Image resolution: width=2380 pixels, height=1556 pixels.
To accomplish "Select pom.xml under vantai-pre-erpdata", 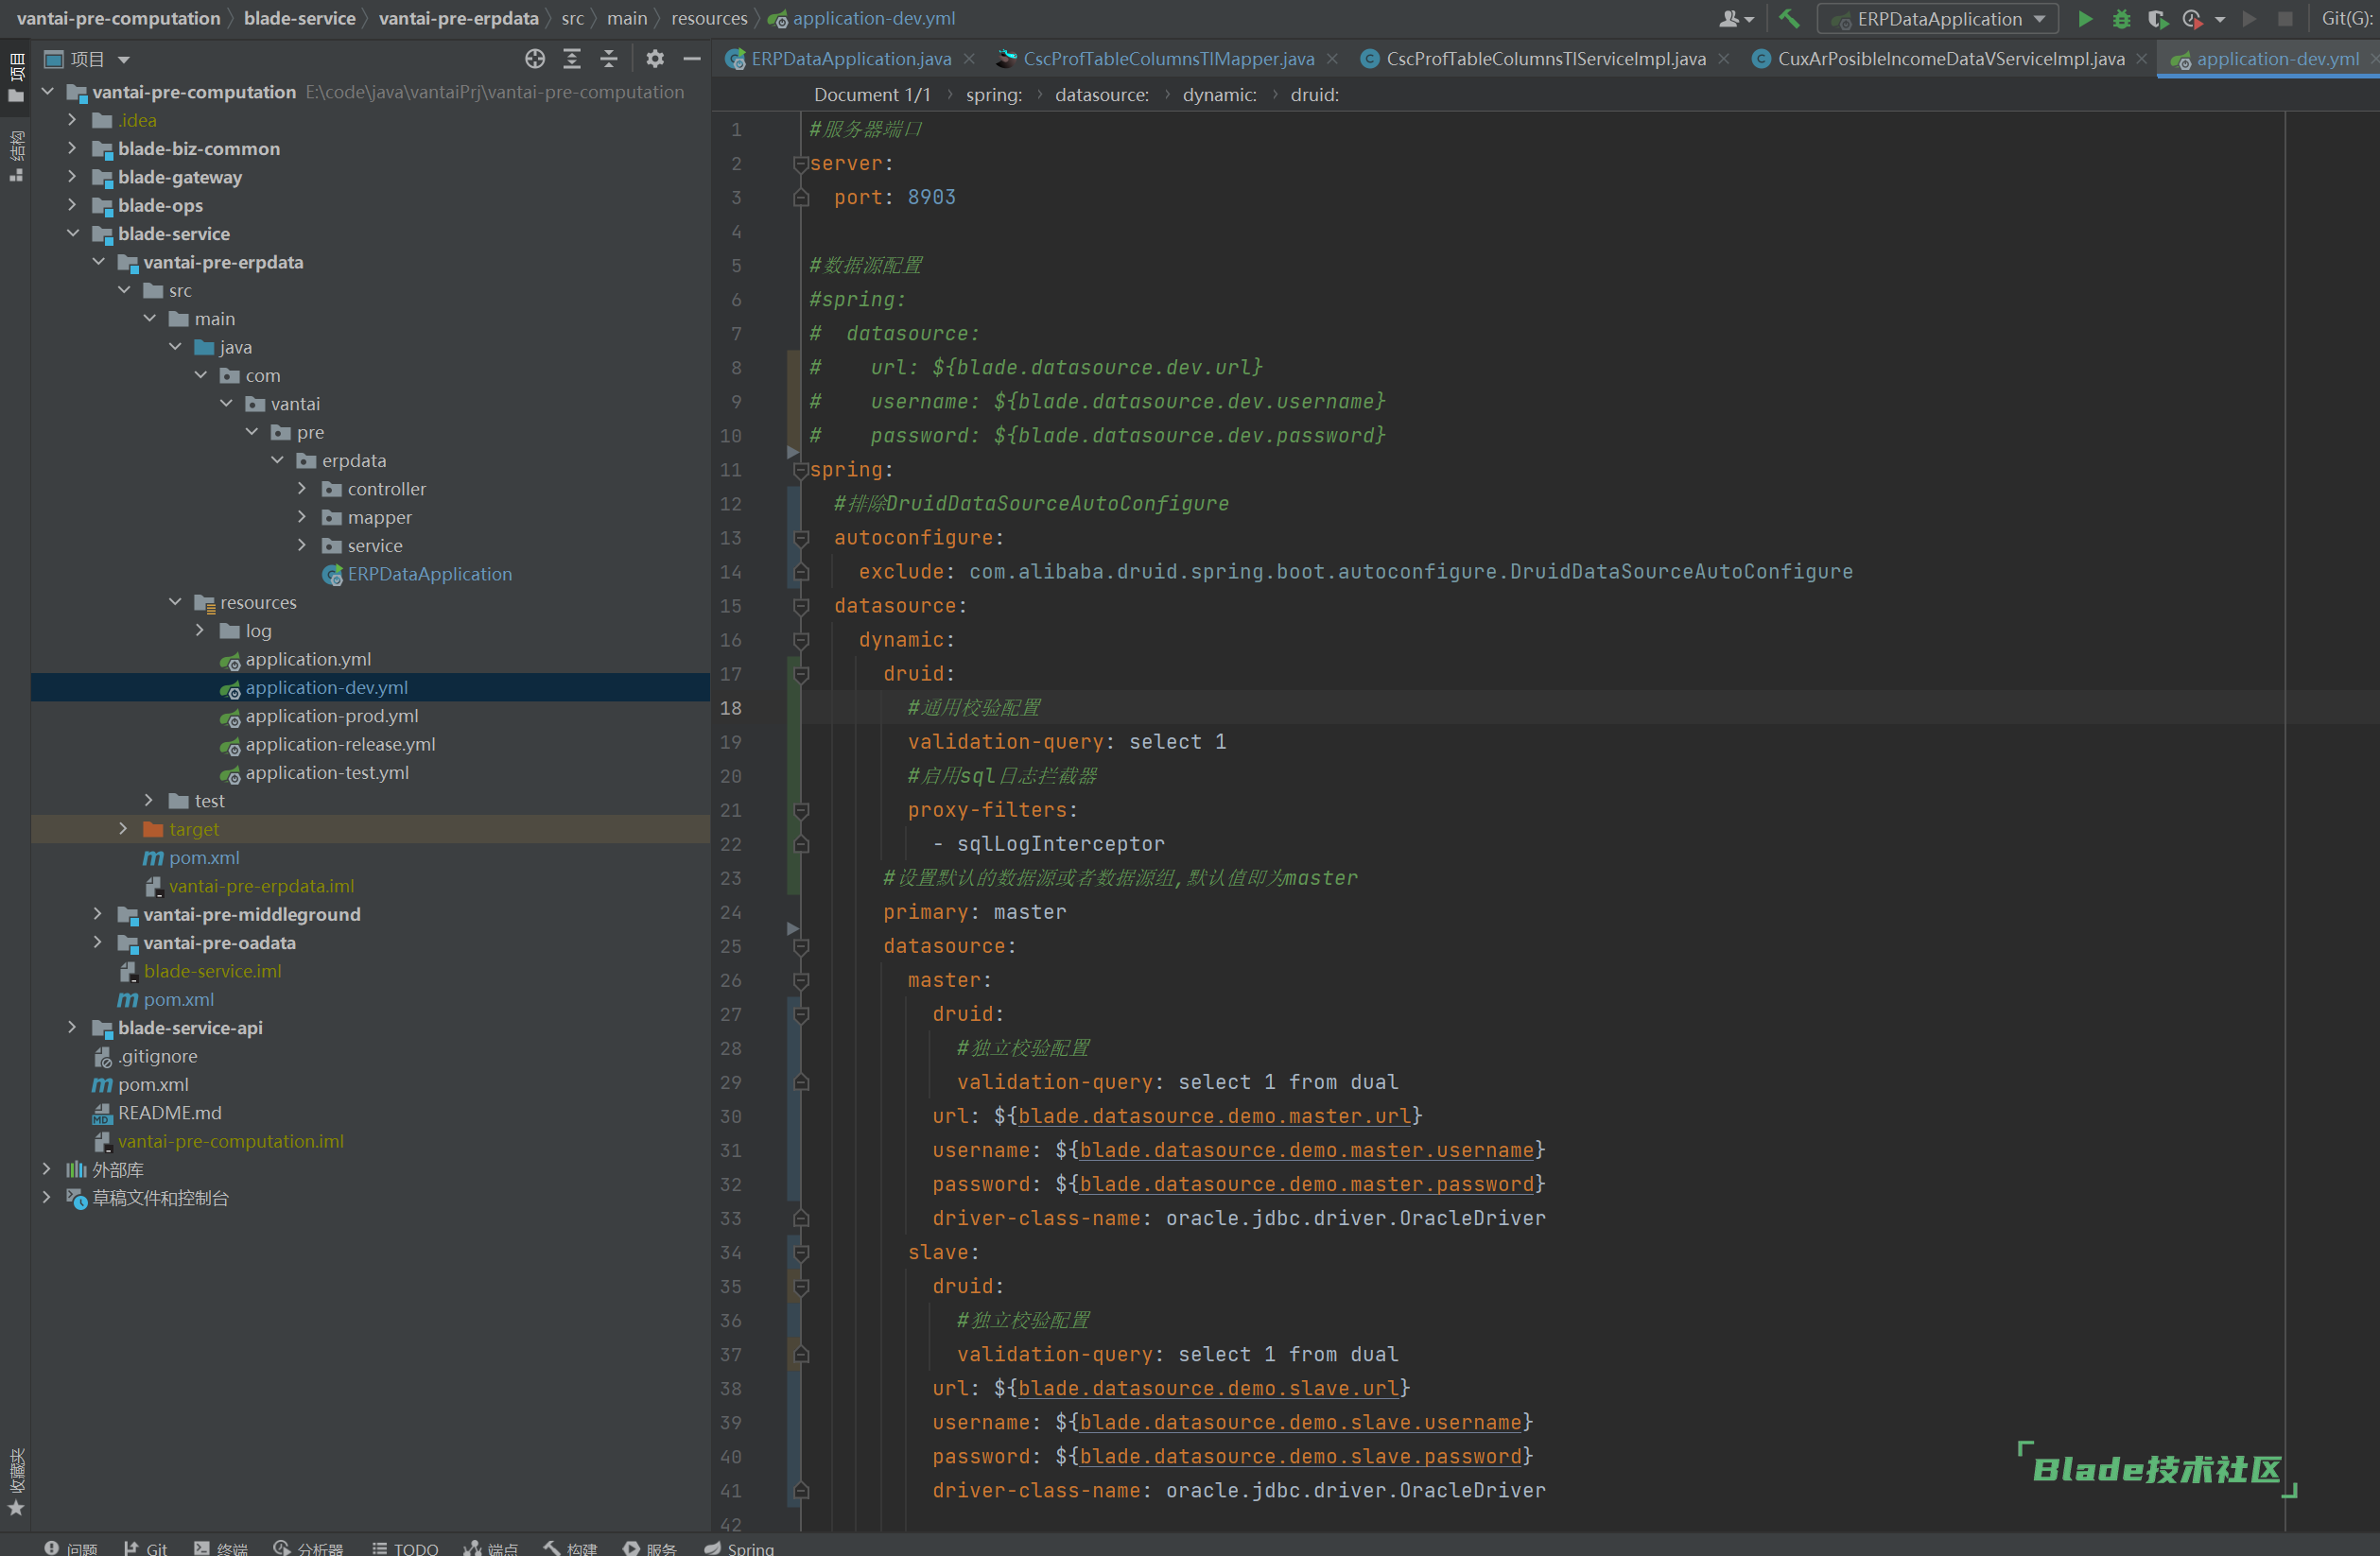I will (204, 857).
